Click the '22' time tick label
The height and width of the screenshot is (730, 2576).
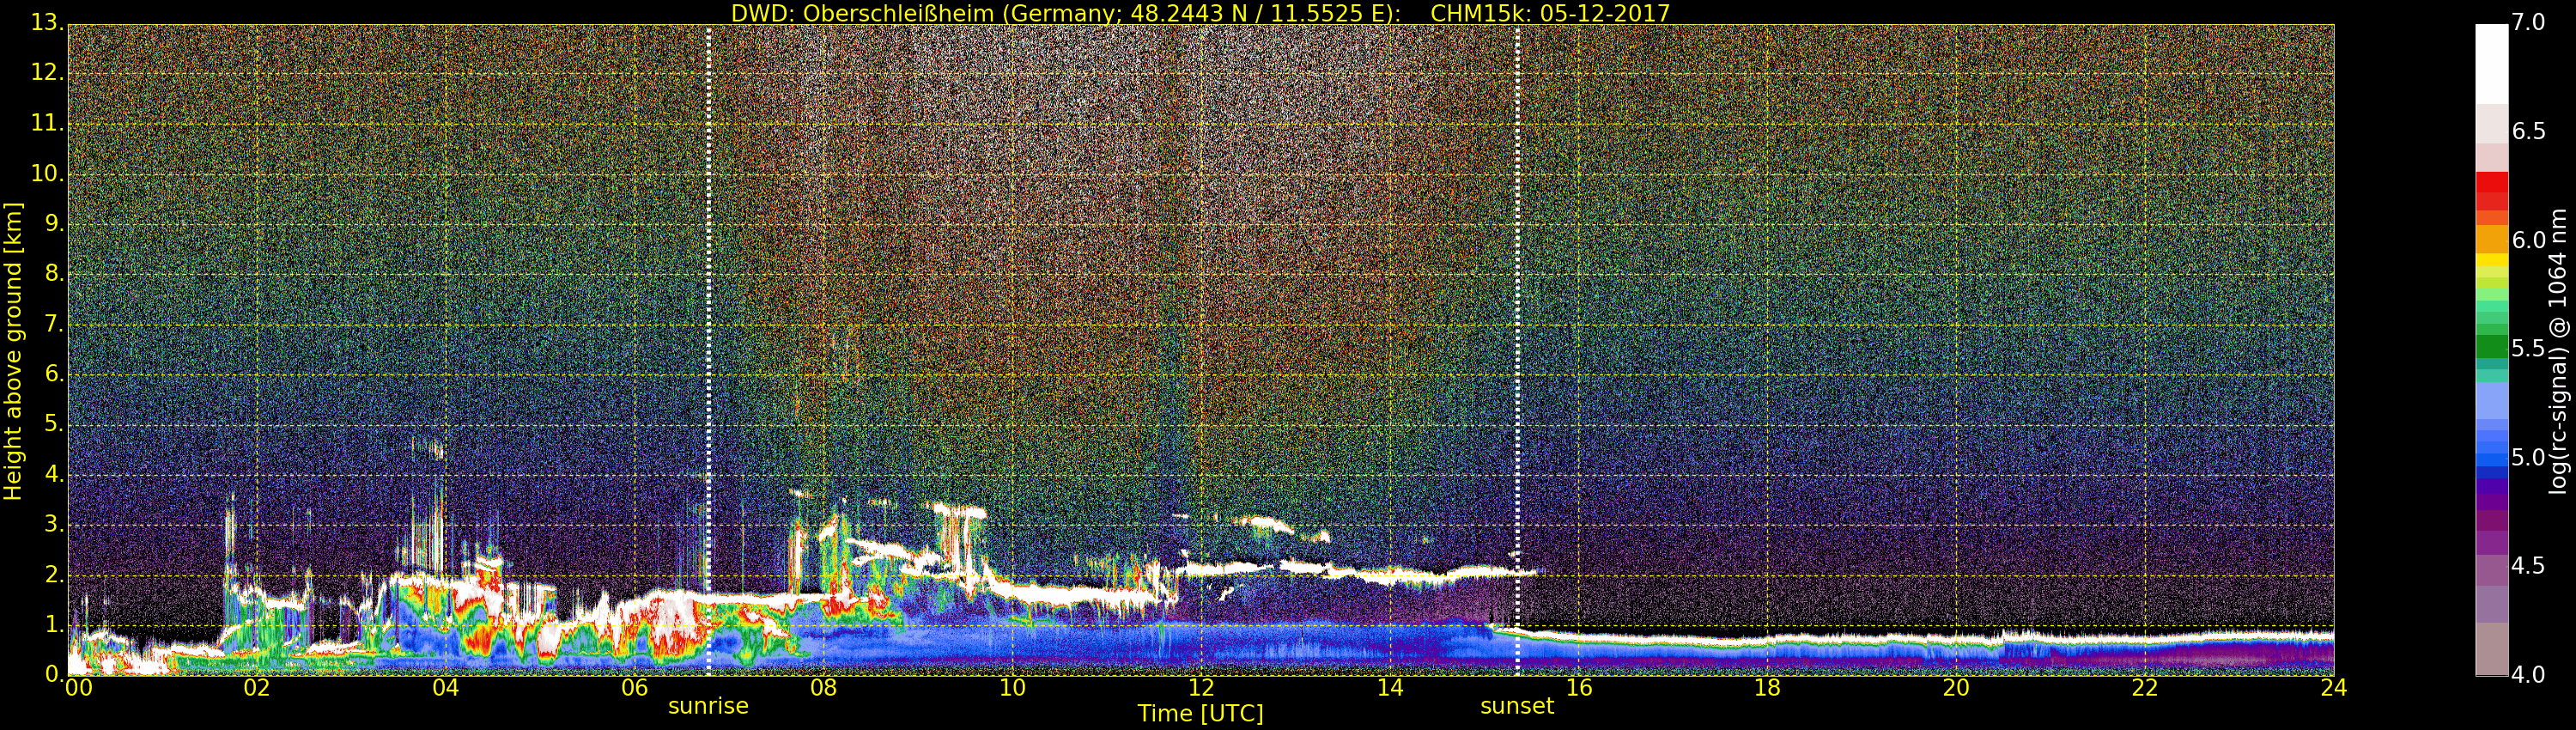2145,688
